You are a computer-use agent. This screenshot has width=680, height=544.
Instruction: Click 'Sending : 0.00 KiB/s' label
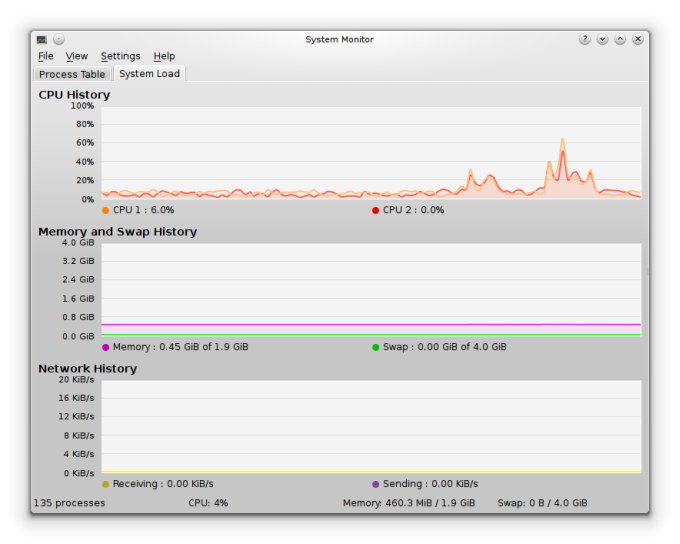[x=430, y=484]
